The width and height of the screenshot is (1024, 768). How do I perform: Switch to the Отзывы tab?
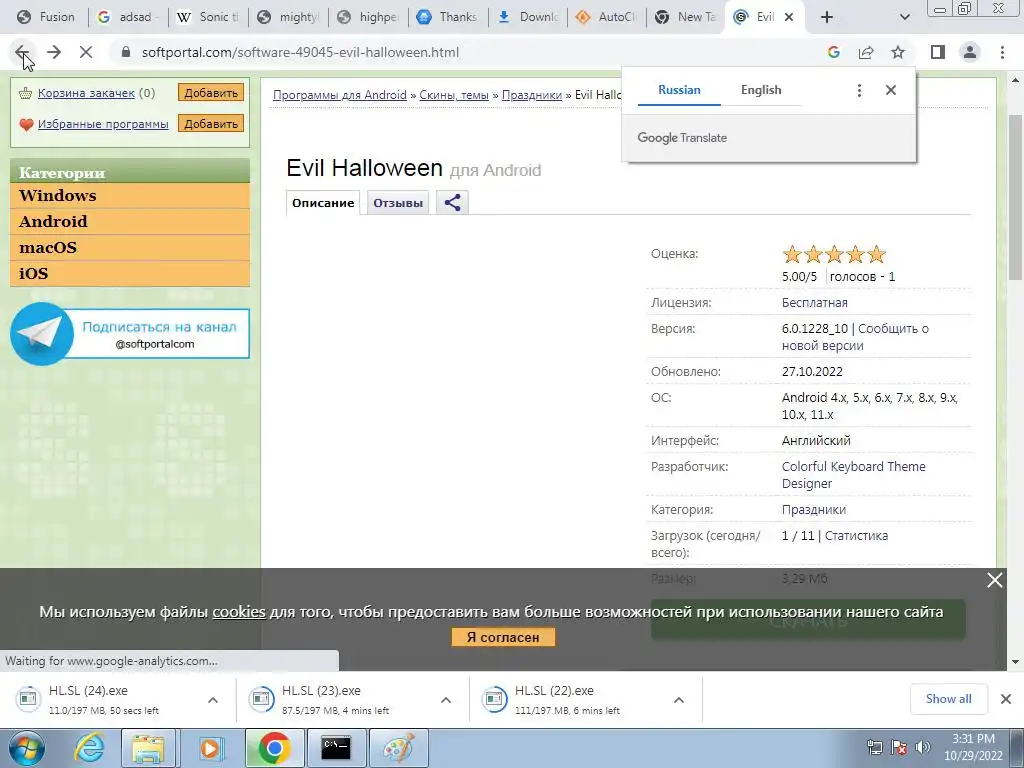coord(398,202)
